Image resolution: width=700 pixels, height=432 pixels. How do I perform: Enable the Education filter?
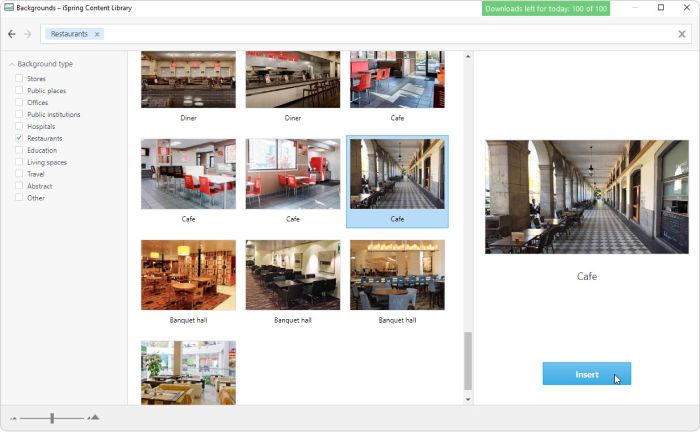pos(19,150)
